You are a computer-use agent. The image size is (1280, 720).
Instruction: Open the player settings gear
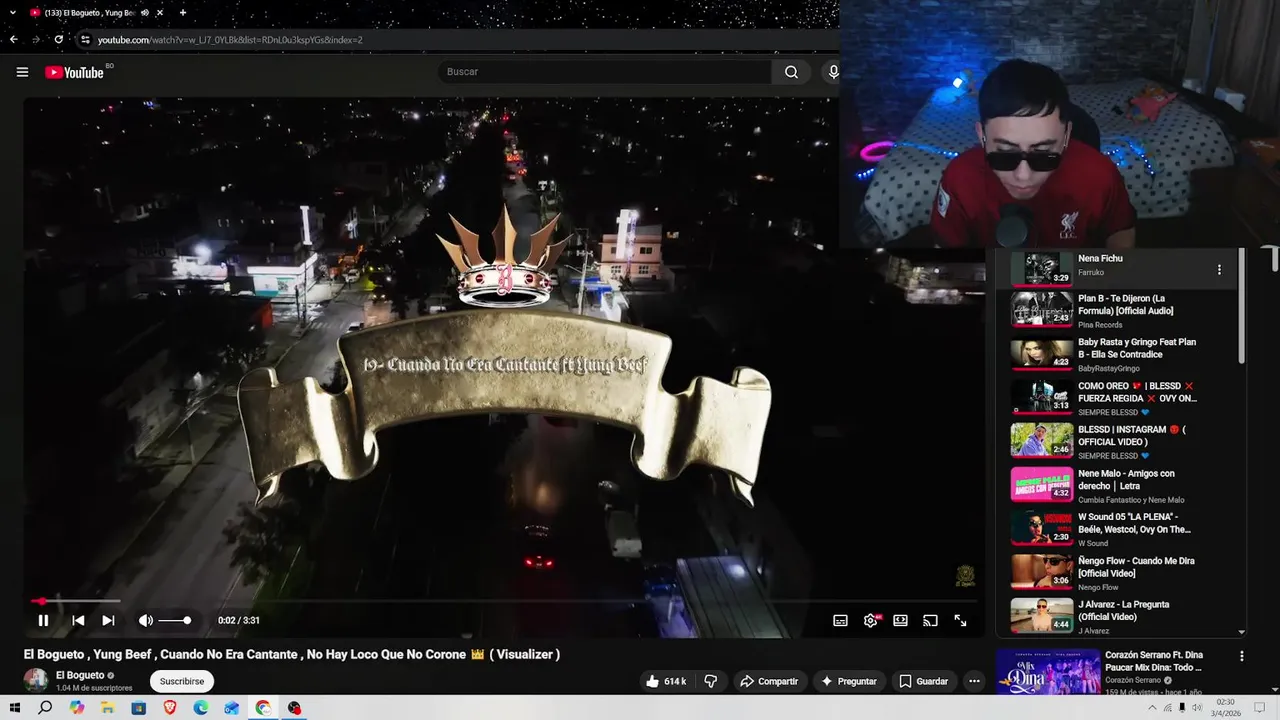870,620
